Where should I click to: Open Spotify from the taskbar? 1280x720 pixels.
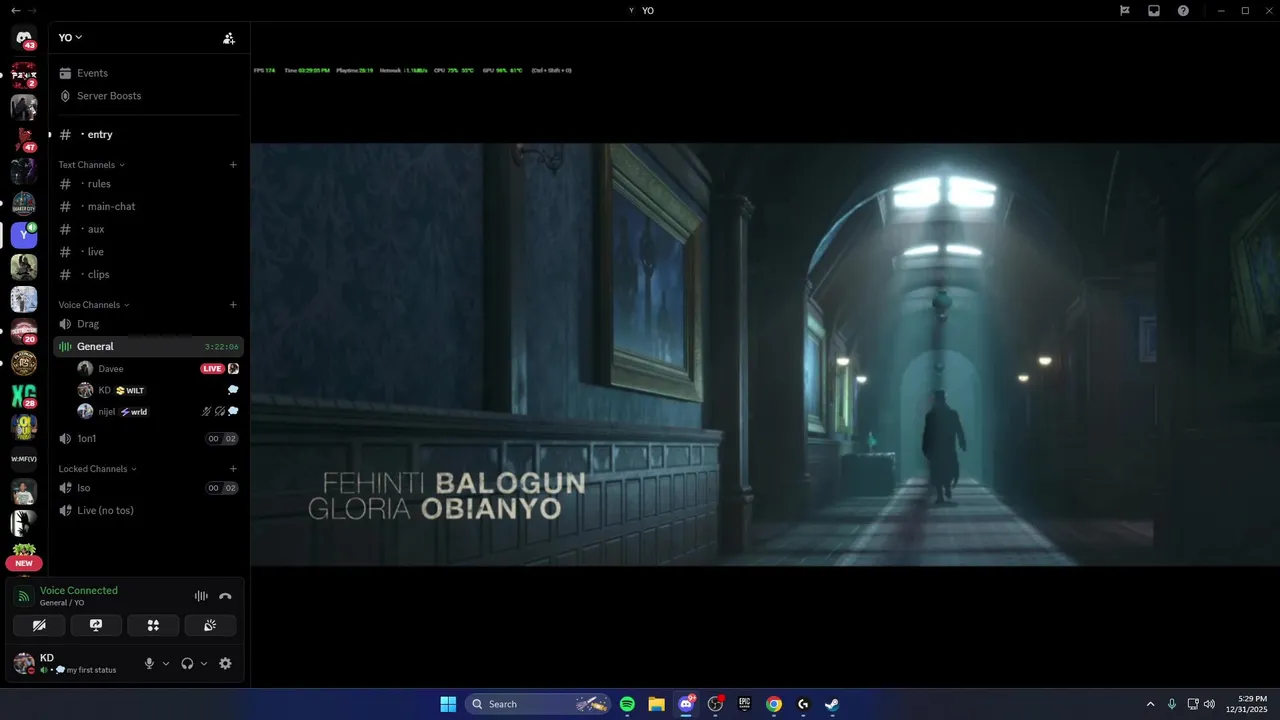click(x=627, y=704)
